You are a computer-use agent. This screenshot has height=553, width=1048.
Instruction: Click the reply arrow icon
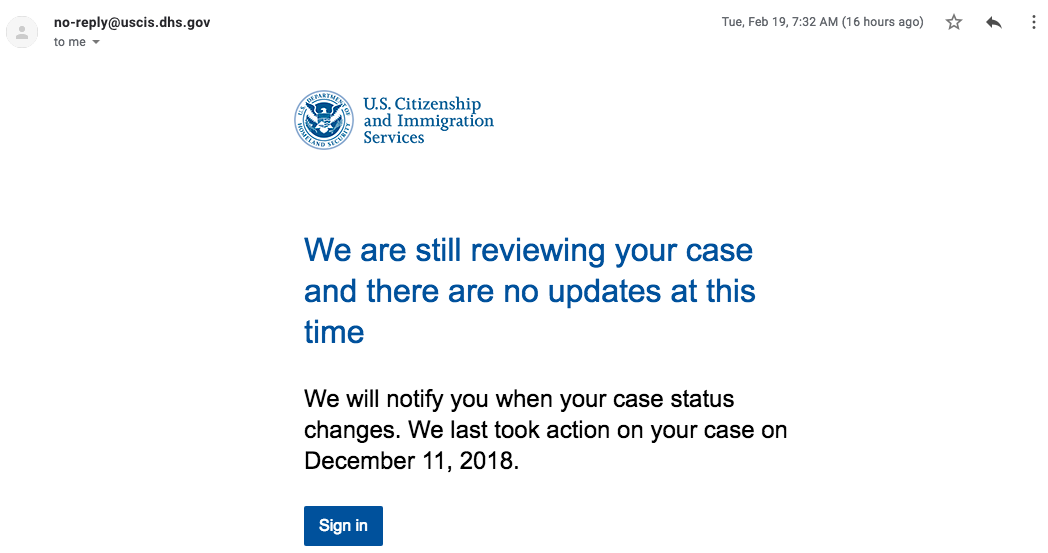(994, 22)
